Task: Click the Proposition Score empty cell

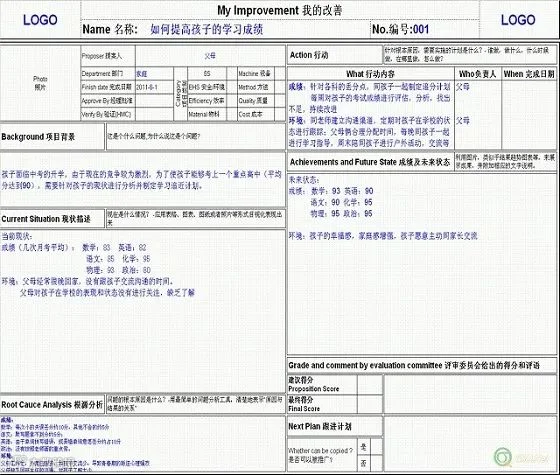Action: [370, 384]
